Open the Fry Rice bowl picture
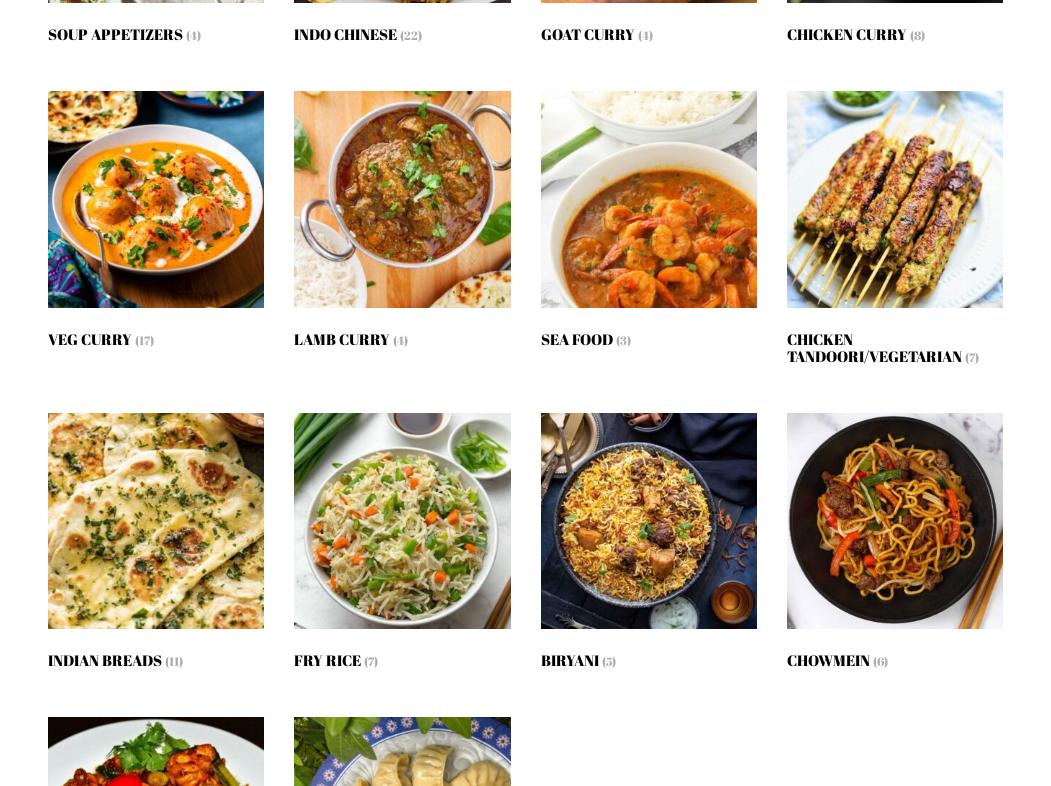 [x=402, y=521]
